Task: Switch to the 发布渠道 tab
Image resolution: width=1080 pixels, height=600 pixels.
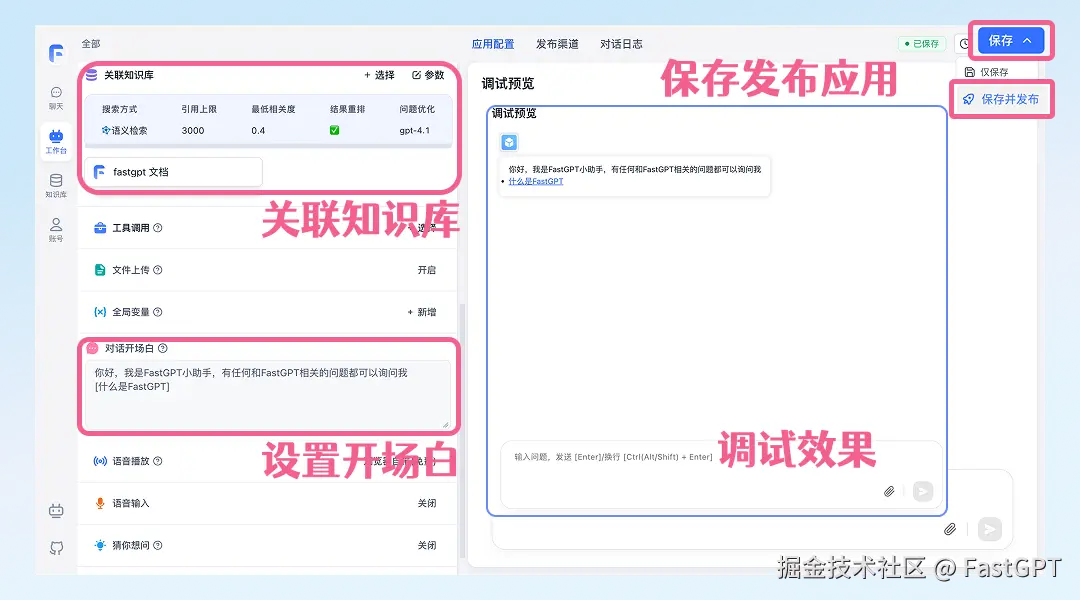Action: pyautogui.click(x=557, y=44)
